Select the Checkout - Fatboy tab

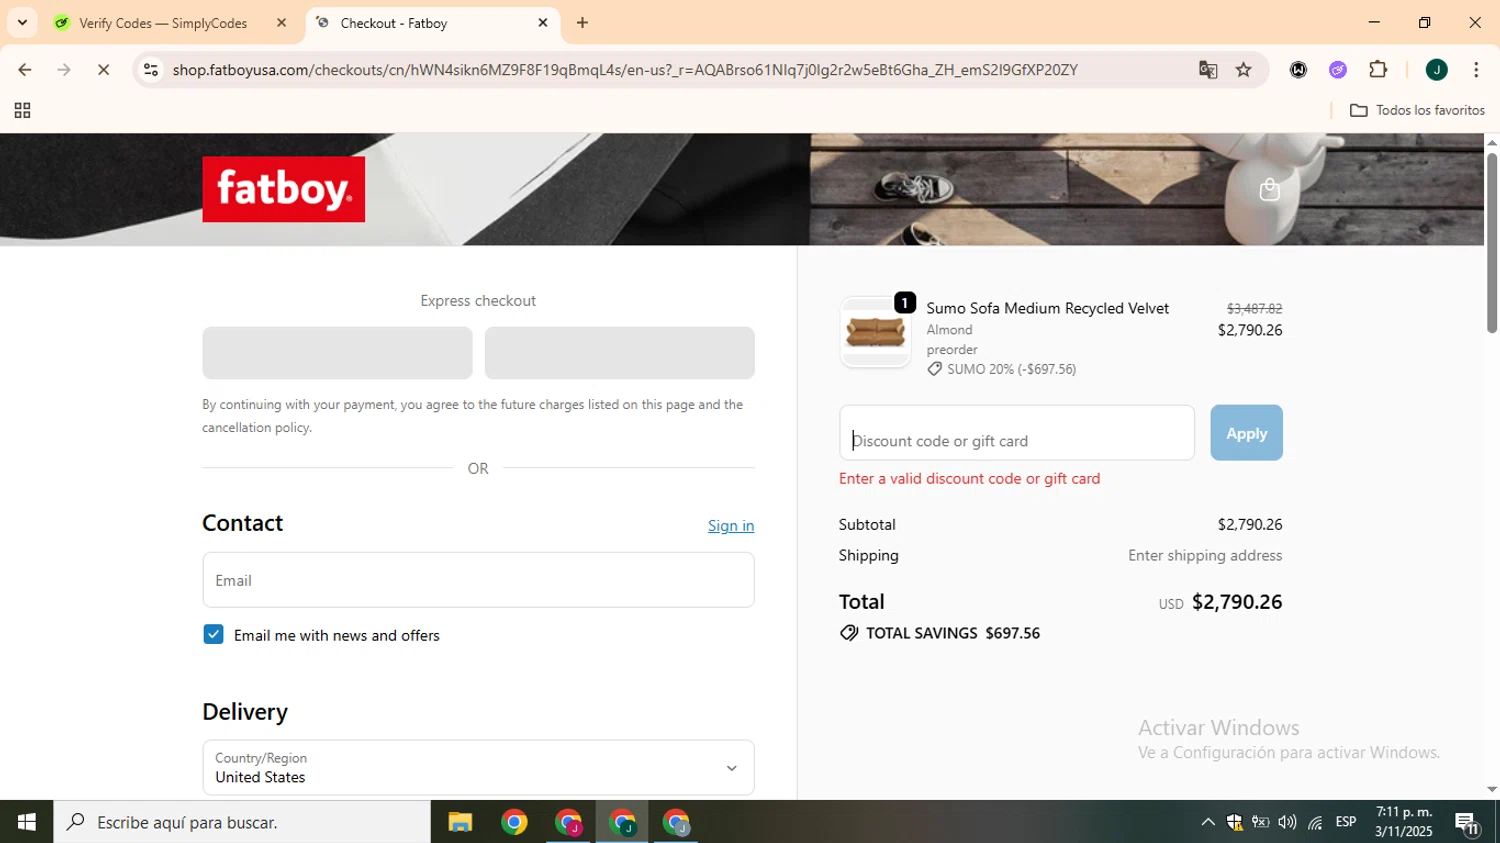[393, 23]
